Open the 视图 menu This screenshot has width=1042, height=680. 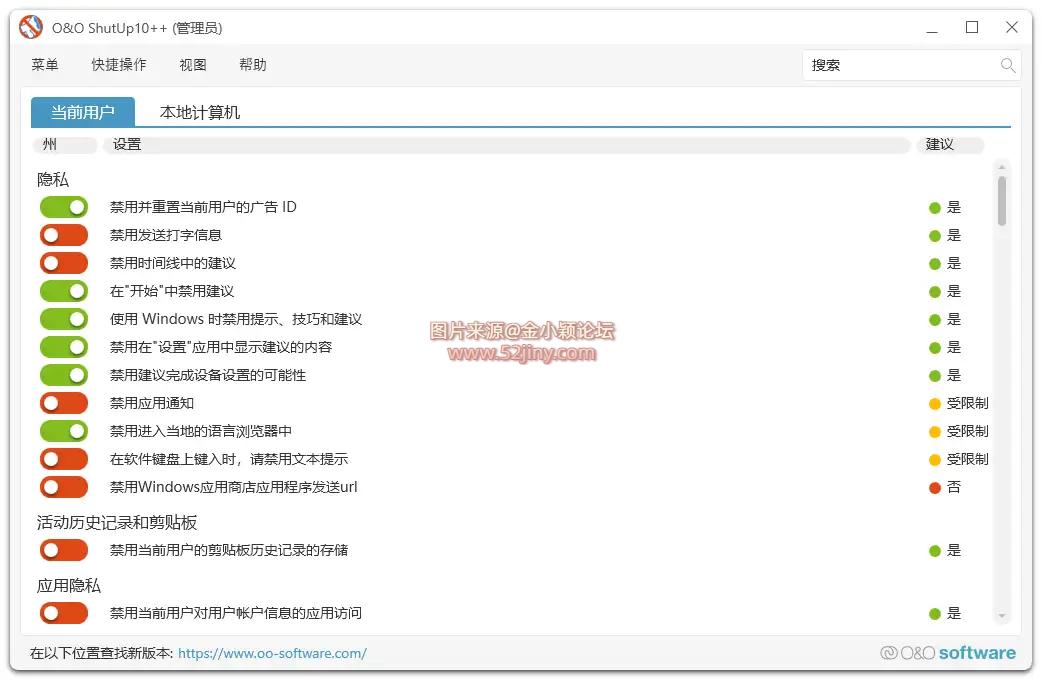click(x=193, y=64)
